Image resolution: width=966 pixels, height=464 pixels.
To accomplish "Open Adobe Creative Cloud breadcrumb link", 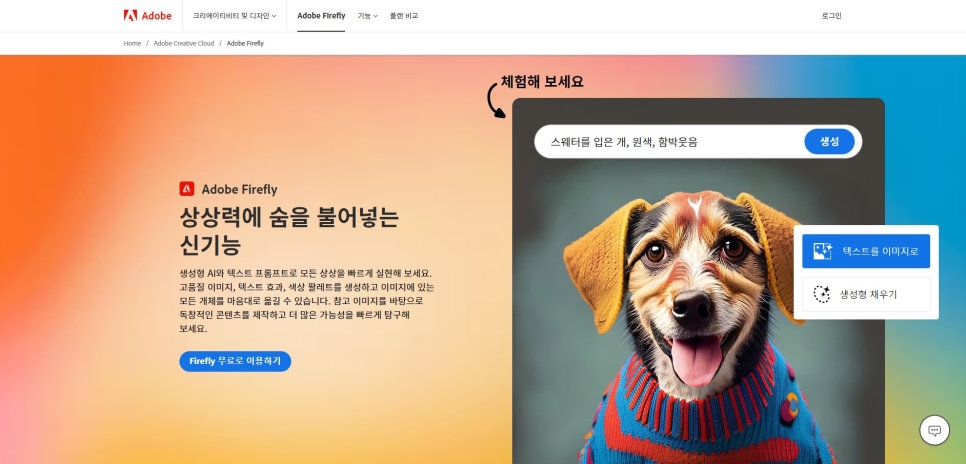I will (184, 43).
